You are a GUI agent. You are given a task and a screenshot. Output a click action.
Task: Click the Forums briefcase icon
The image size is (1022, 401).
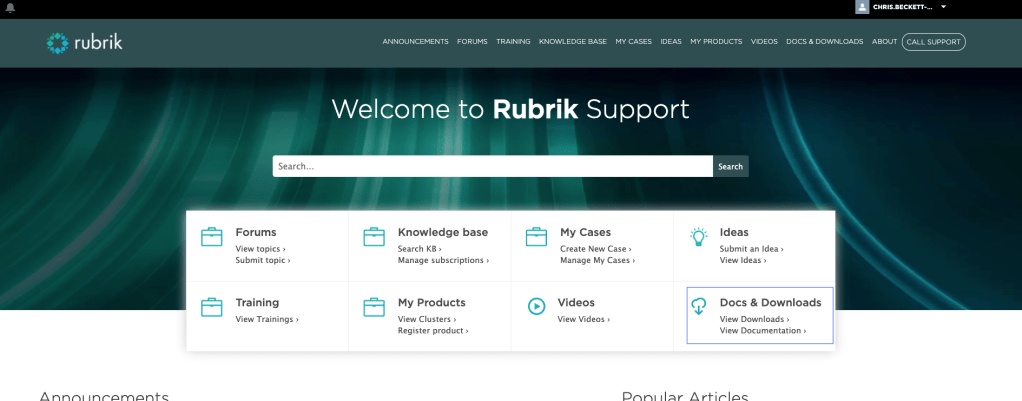[211, 237]
